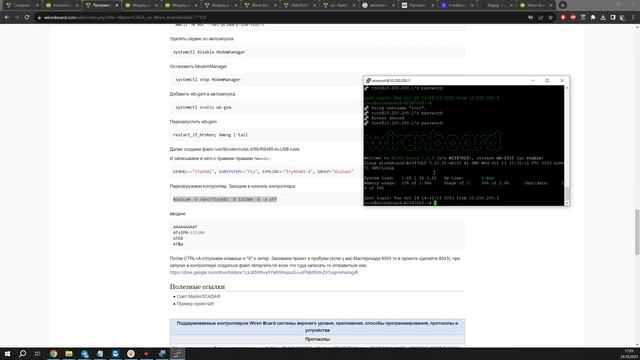This screenshot has height=360, width=640.
Task: Close the PuTTY terminal window
Action: tap(562, 80)
